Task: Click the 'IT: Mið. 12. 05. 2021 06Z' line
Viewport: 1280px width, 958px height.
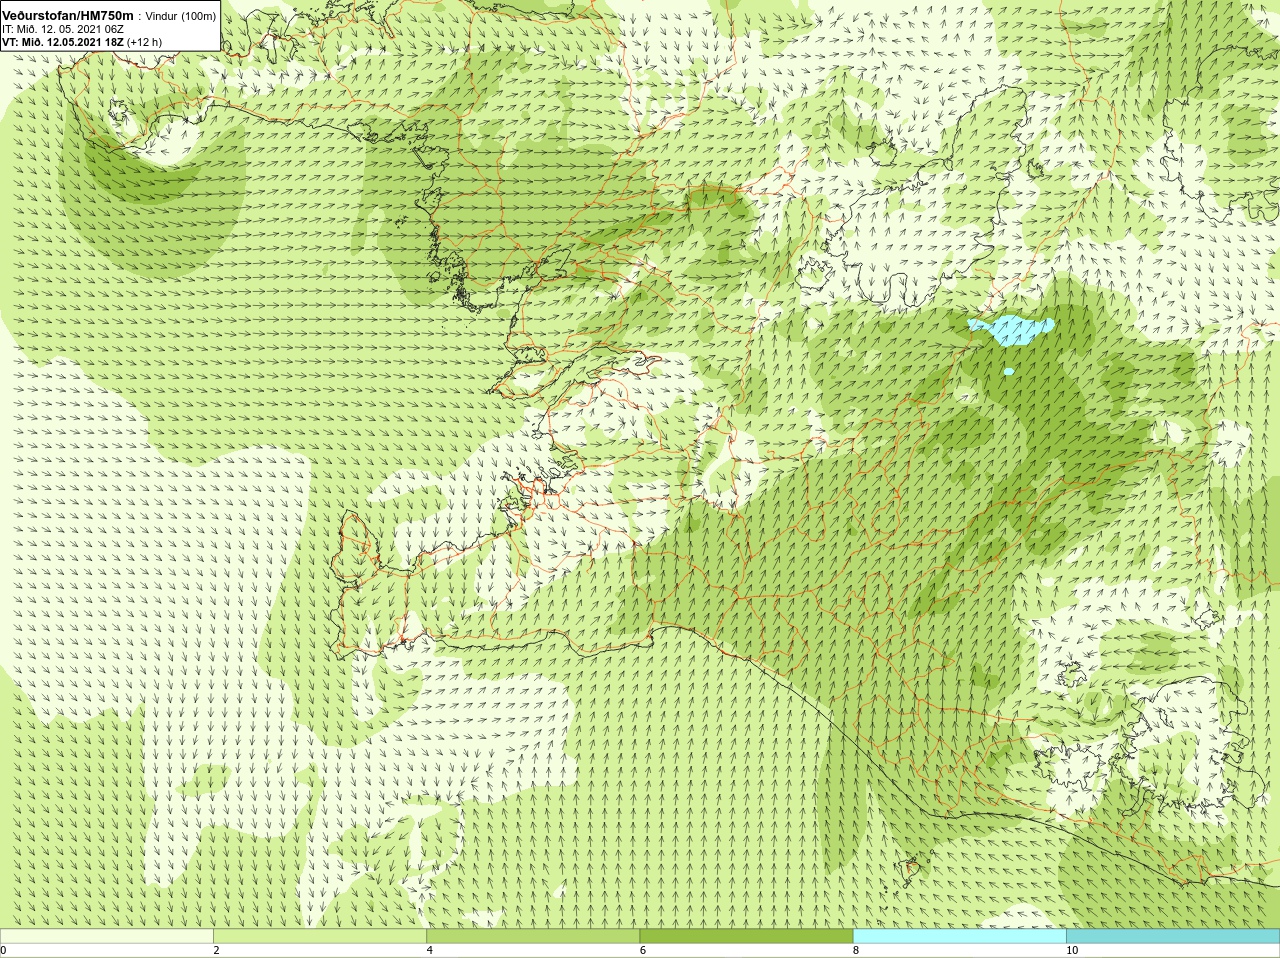Action: point(62,29)
